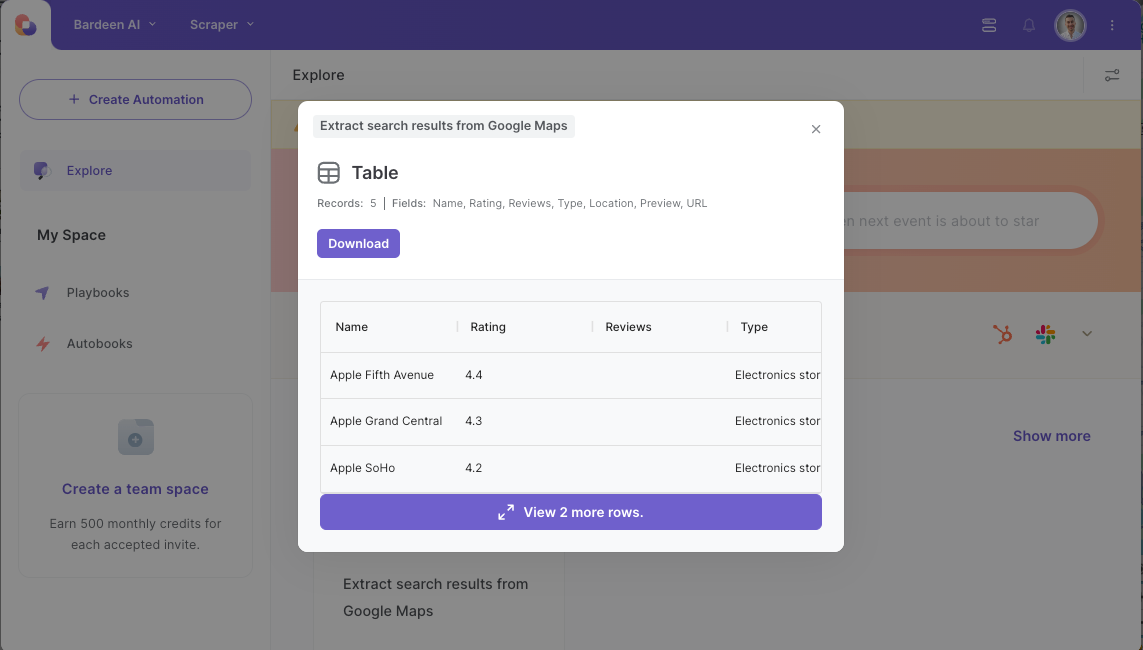
Task: Click Electronics store type in Apple Grand Central row
Action: [777, 420]
